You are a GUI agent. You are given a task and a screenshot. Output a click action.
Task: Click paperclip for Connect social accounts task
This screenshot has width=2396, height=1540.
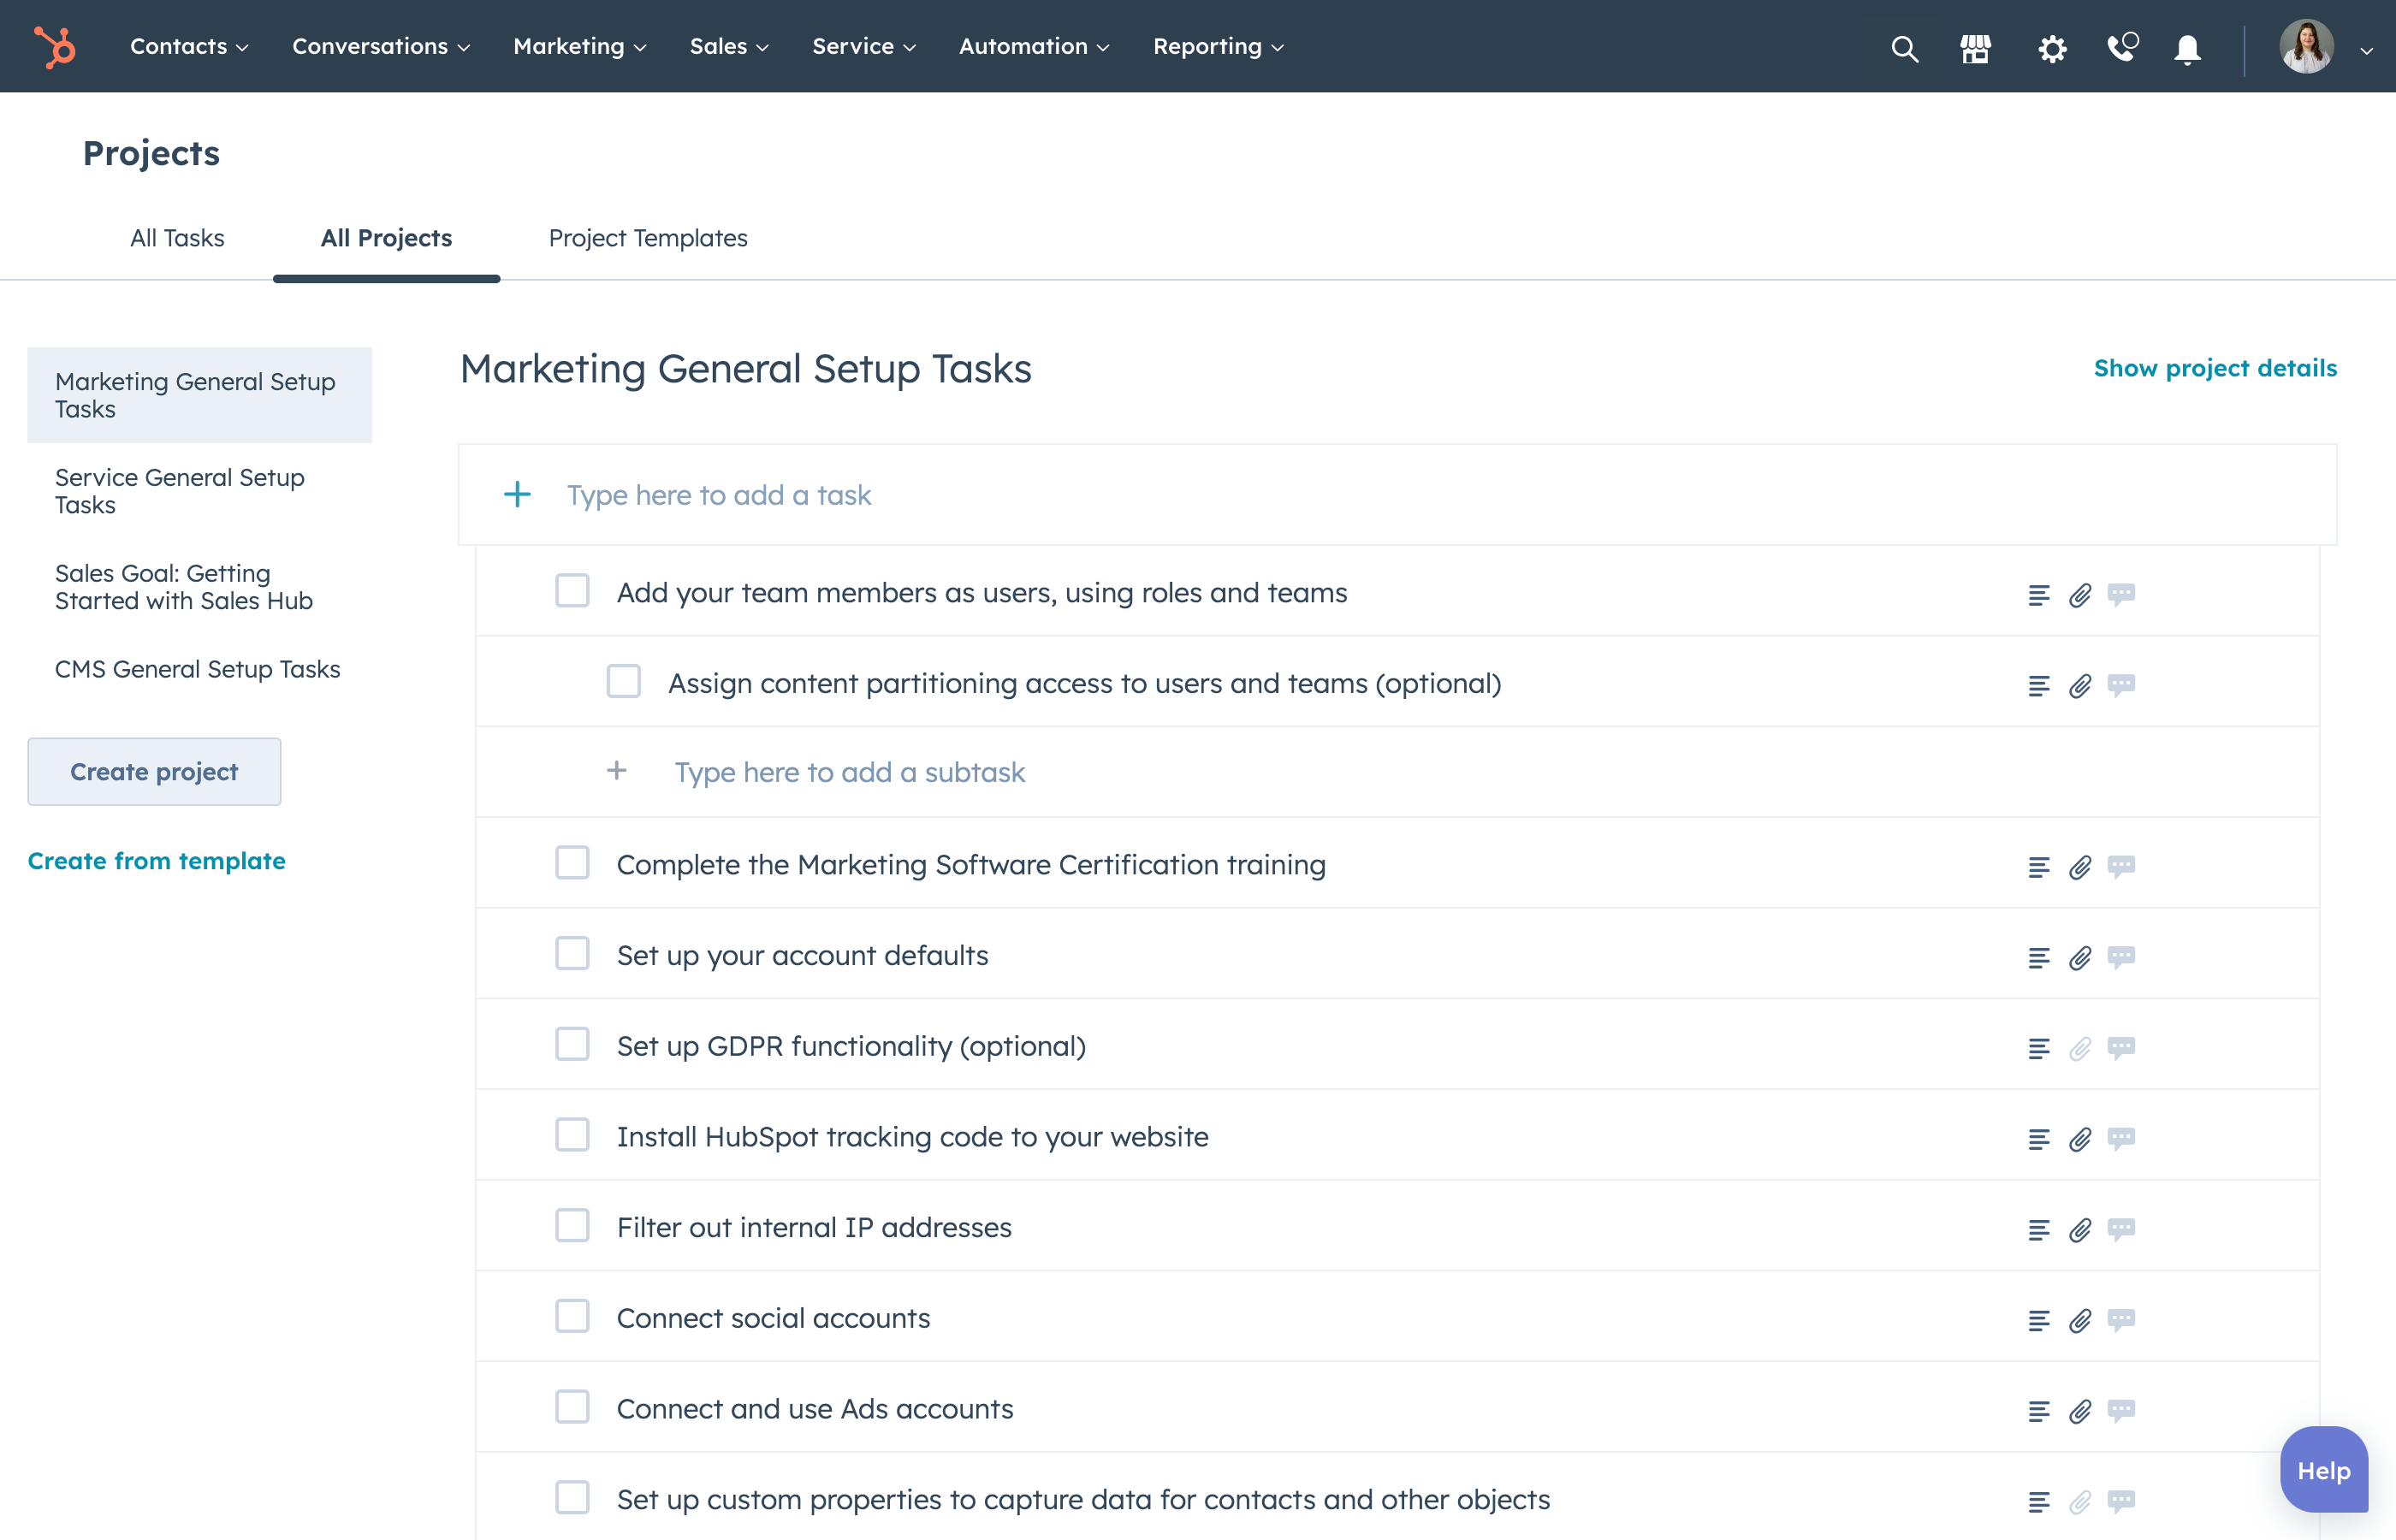pos(2080,1320)
